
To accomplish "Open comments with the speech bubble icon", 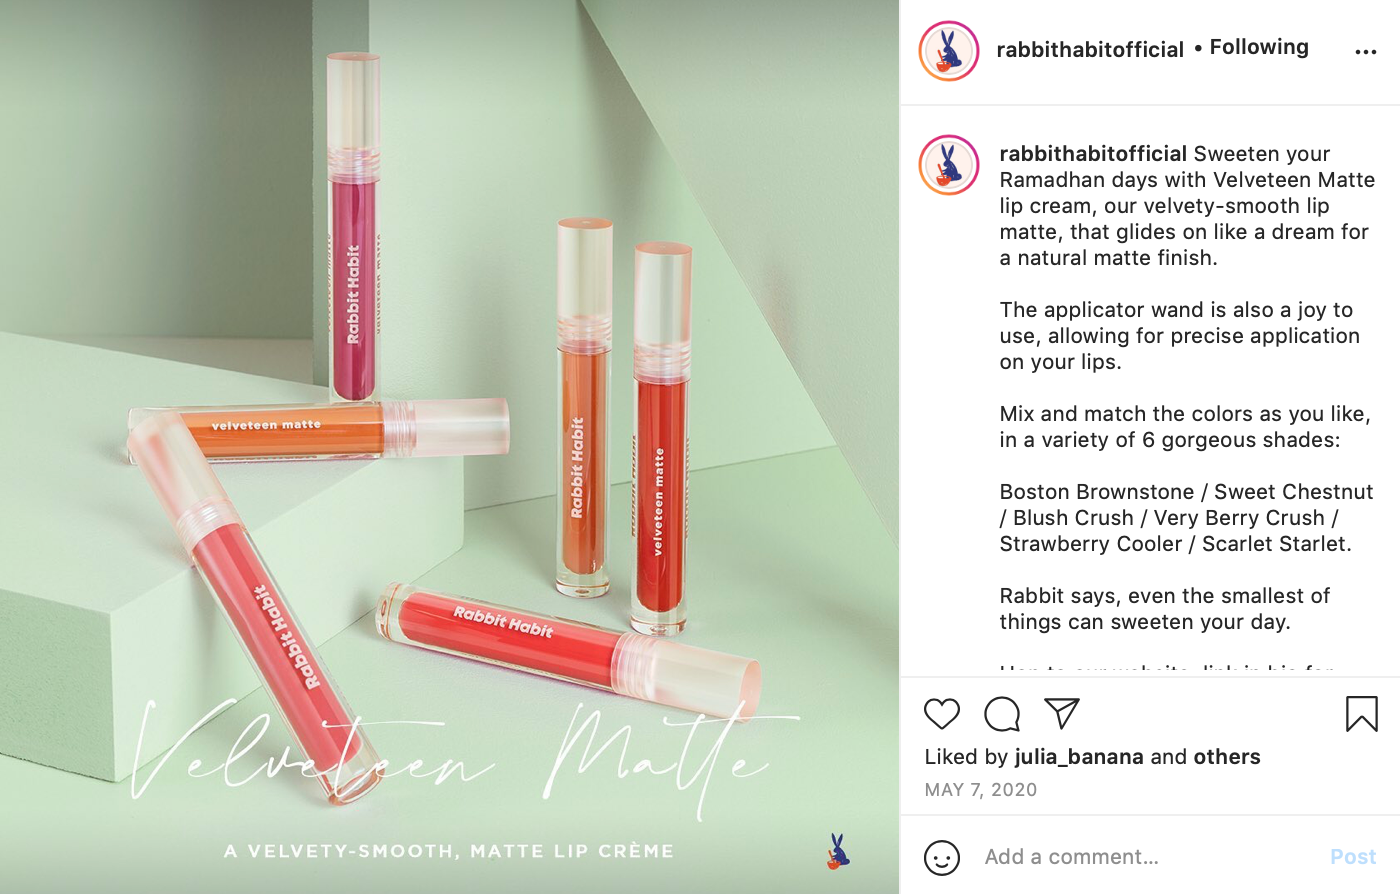I will click(x=1001, y=714).
